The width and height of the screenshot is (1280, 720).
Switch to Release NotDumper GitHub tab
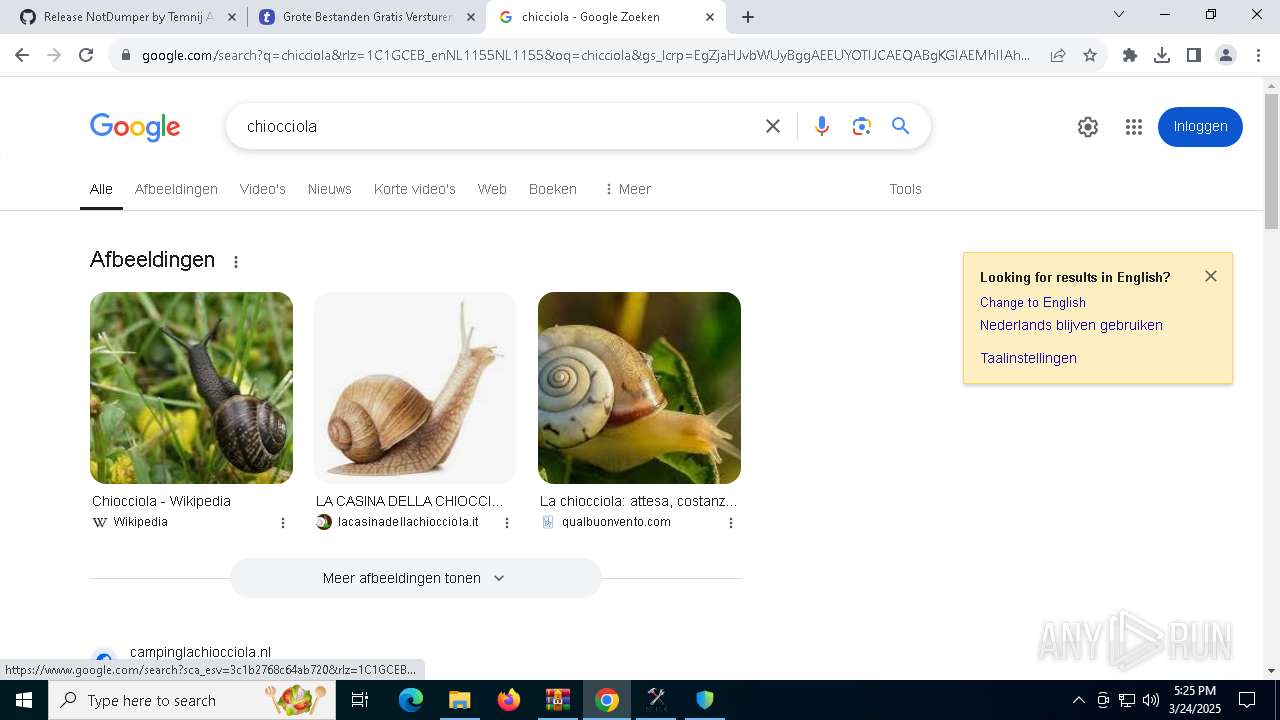click(130, 17)
